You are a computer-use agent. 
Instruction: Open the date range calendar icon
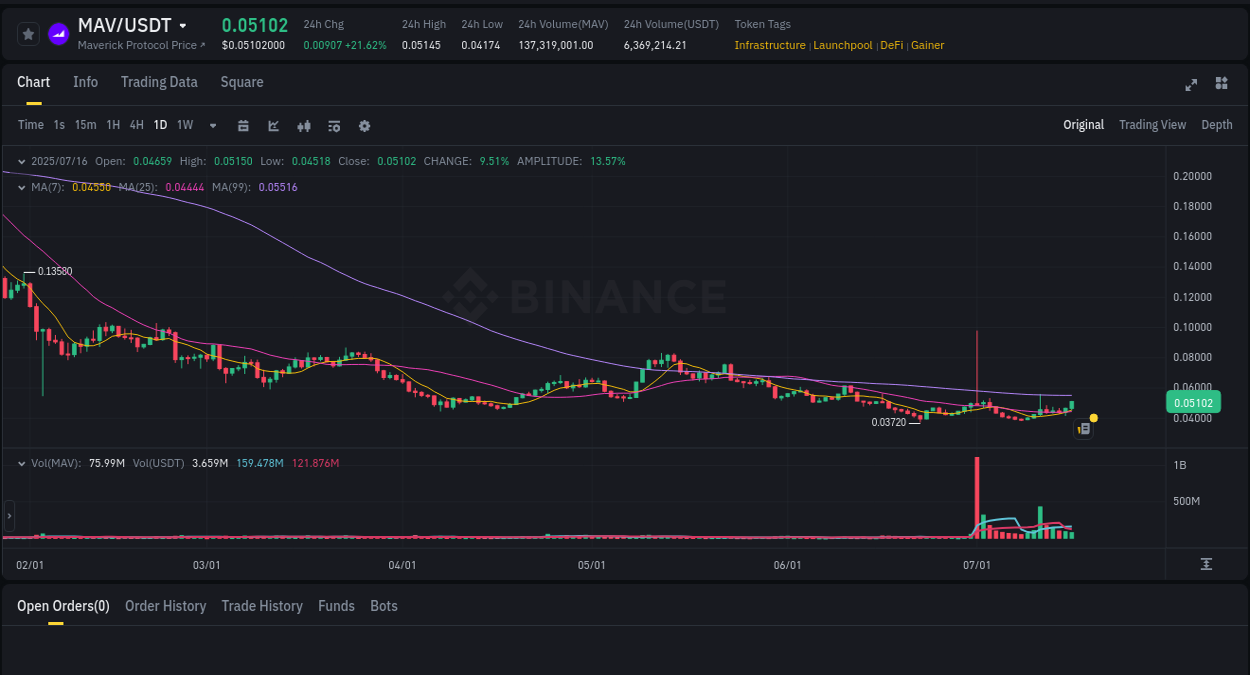click(243, 125)
